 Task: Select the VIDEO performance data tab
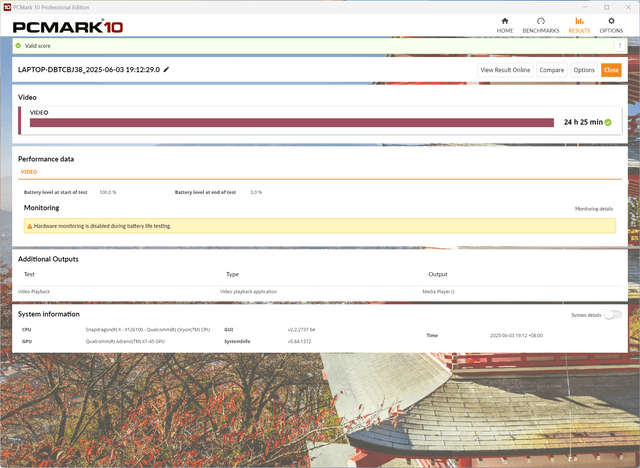tap(29, 172)
